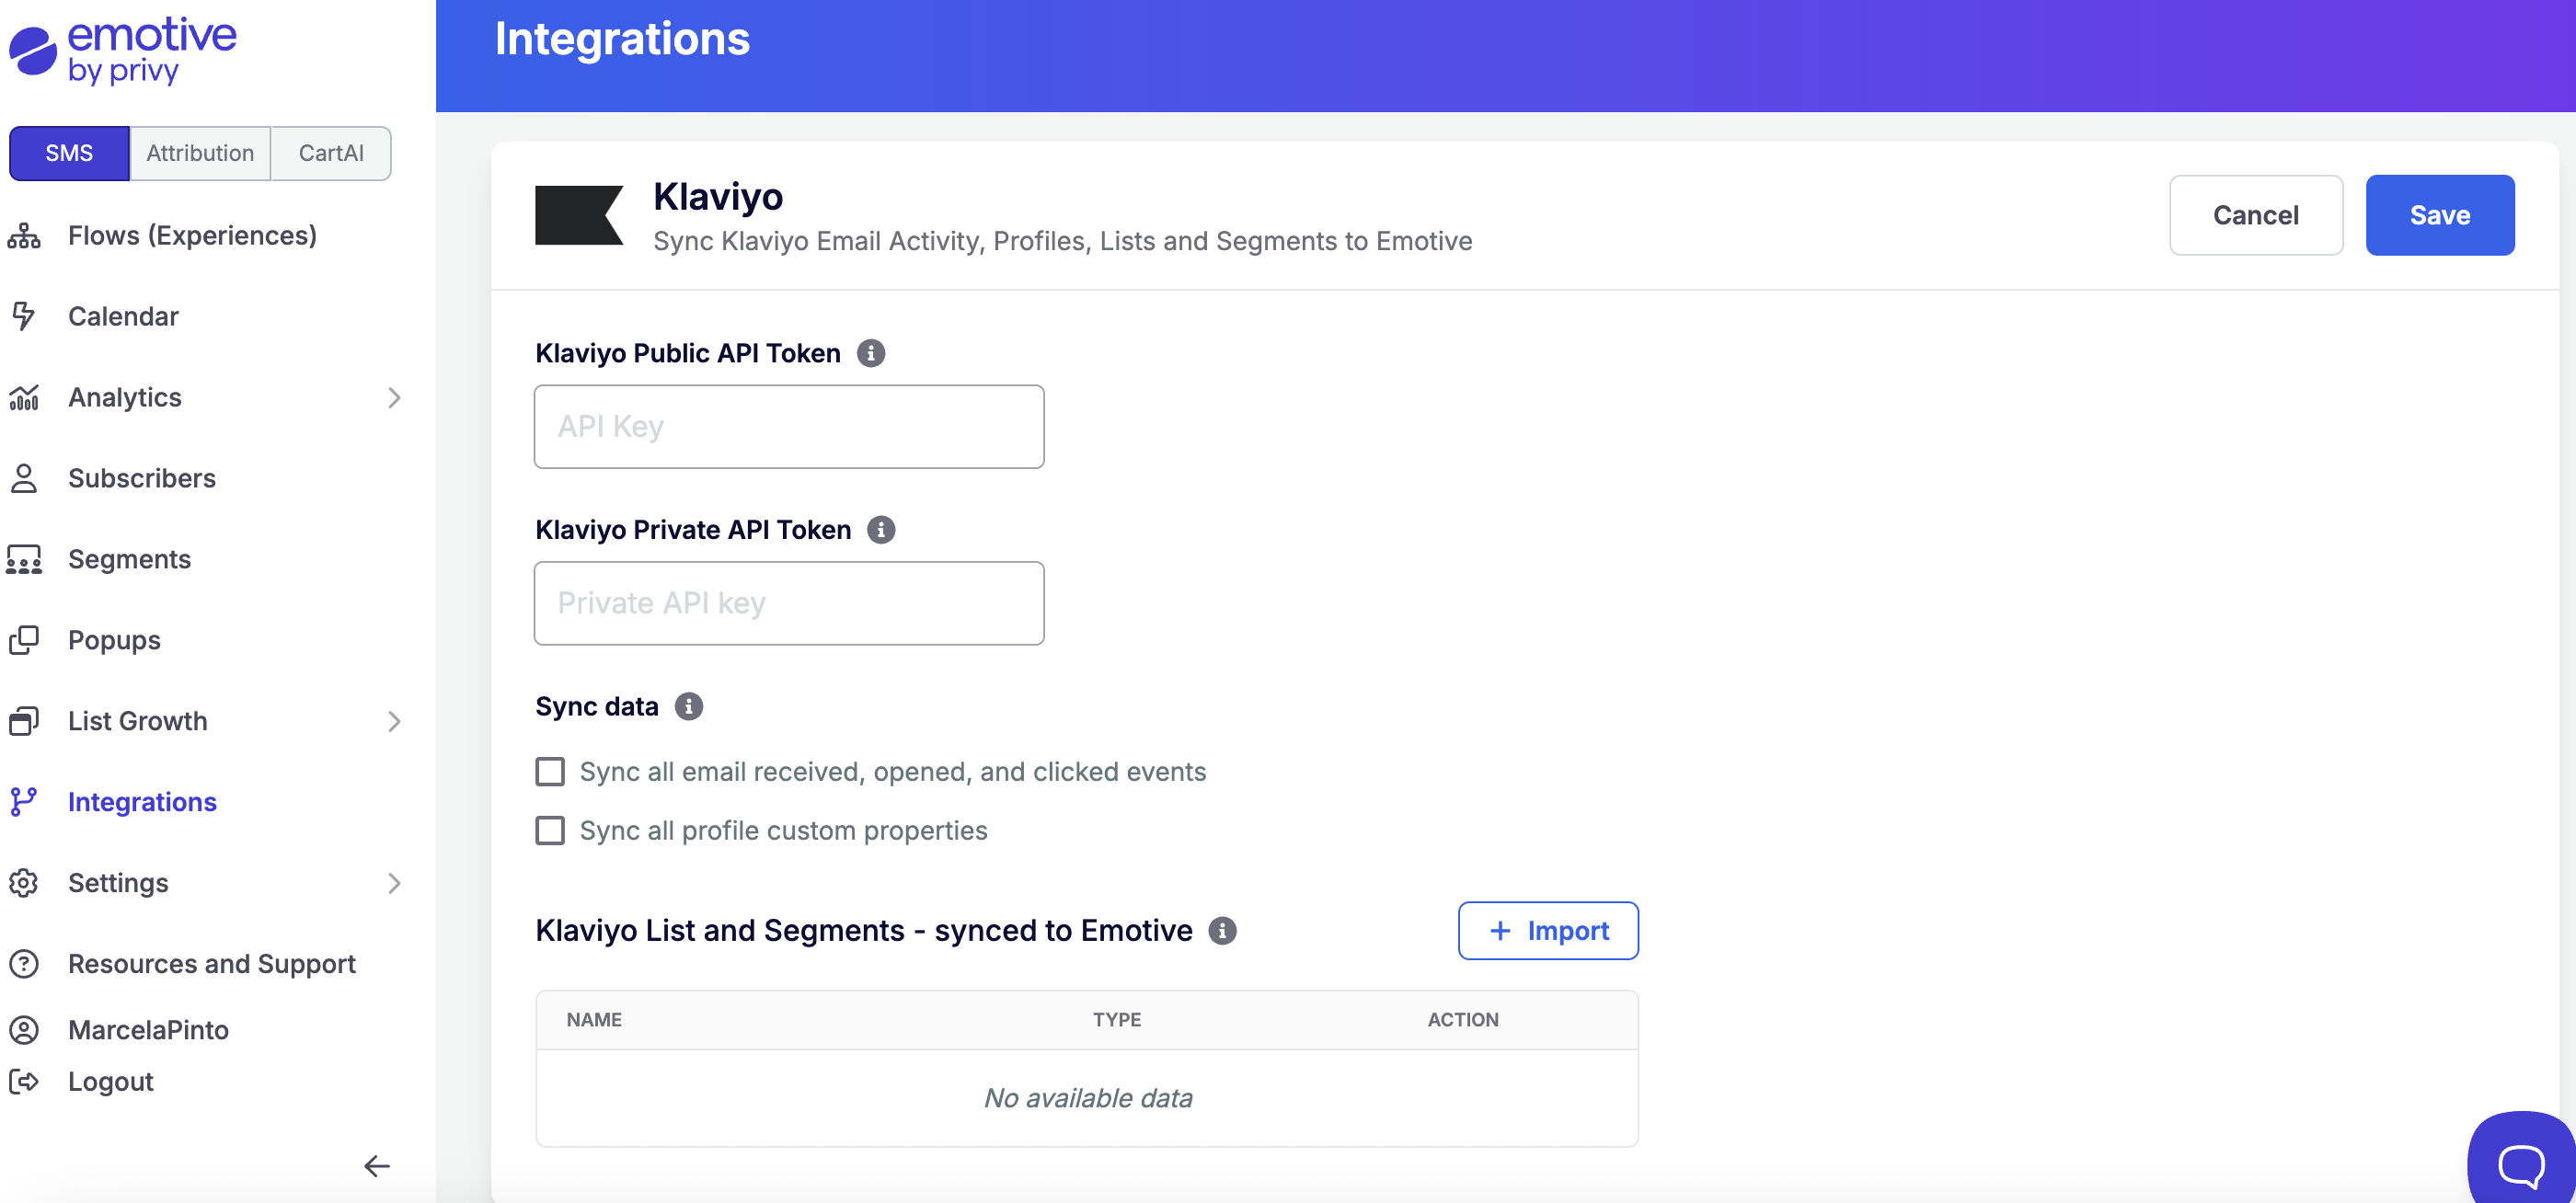Click the Private API Token info icon
Screen dimensions: 2576x1203
[x=880, y=530]
